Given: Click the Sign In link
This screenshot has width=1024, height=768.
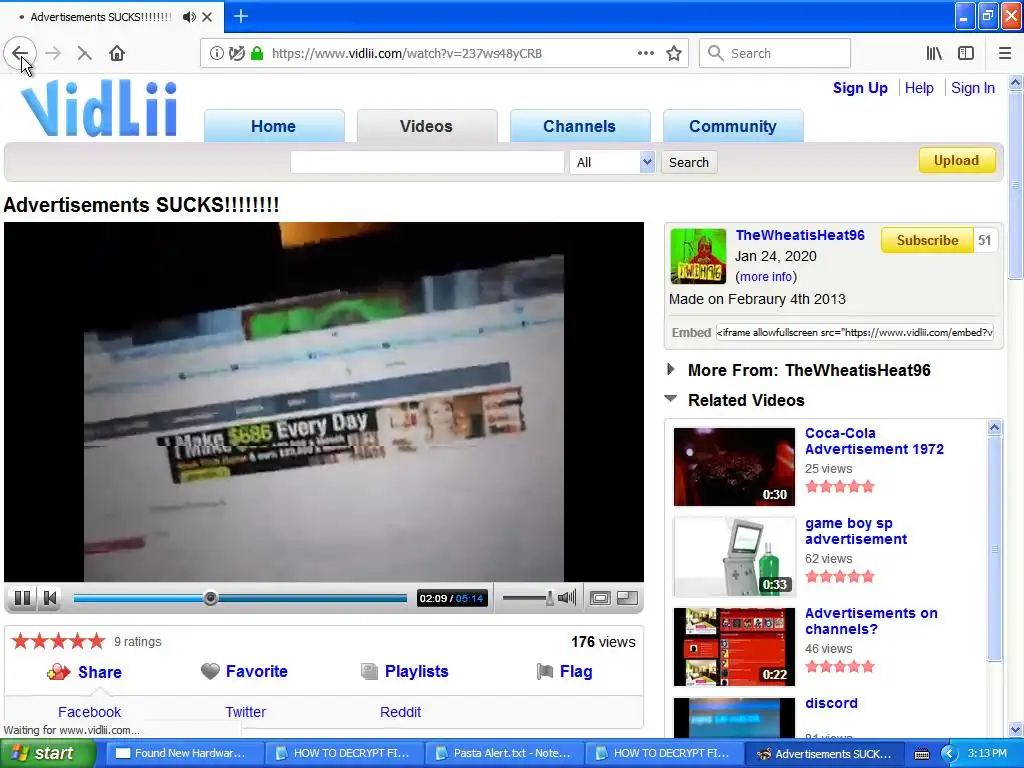Looking at the screenshot, I should tap(972, 88).
